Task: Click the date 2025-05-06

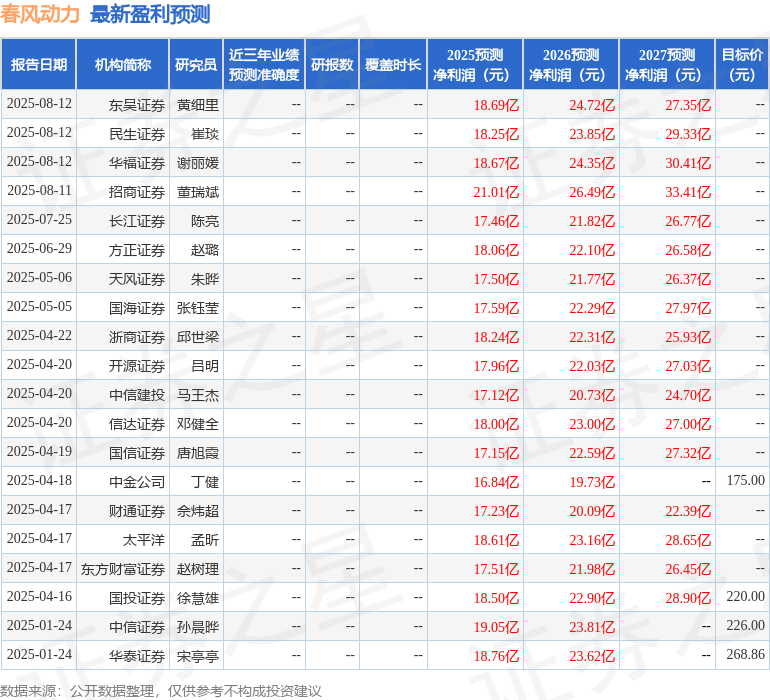Action: [39, 278]
